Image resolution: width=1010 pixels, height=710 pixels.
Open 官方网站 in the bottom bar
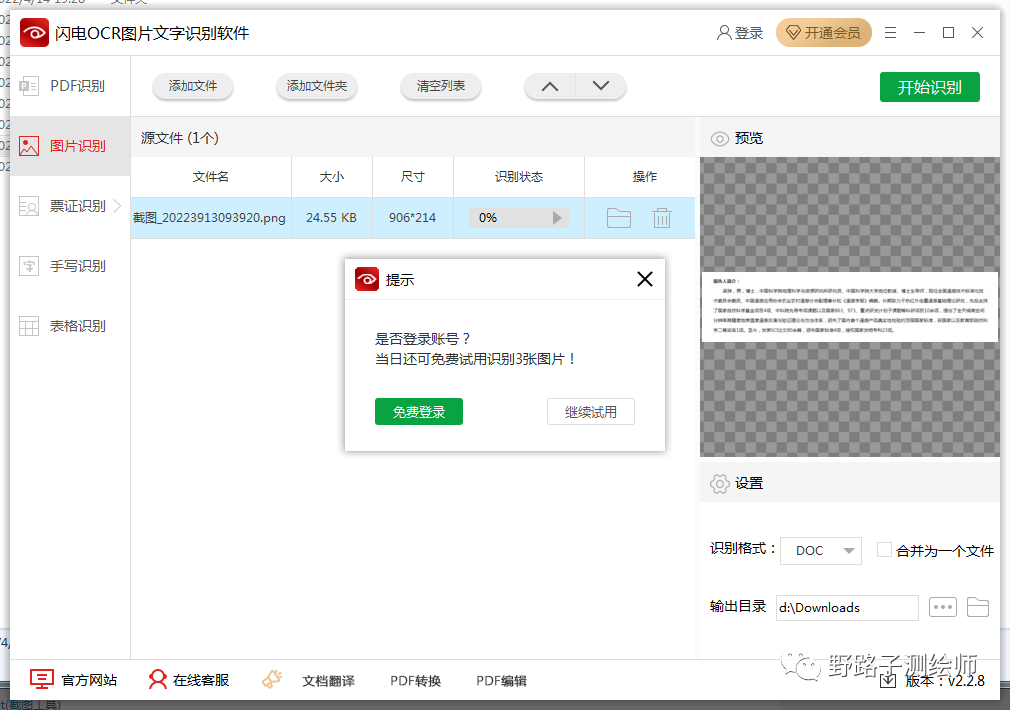[x=73, y=680]
